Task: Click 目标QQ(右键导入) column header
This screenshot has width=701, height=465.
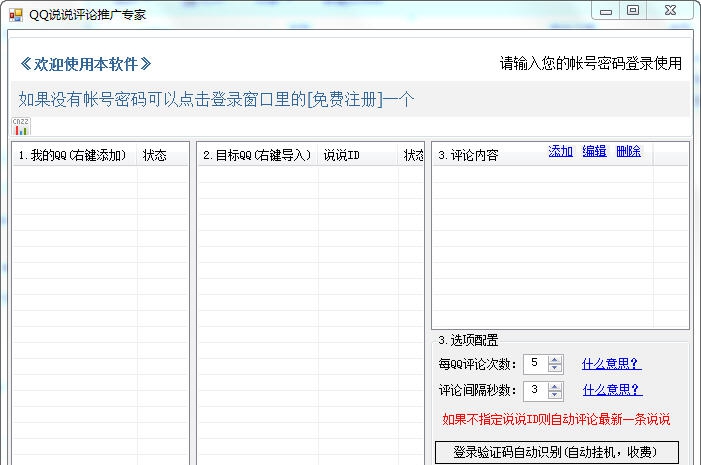Action: pos(258,155)
